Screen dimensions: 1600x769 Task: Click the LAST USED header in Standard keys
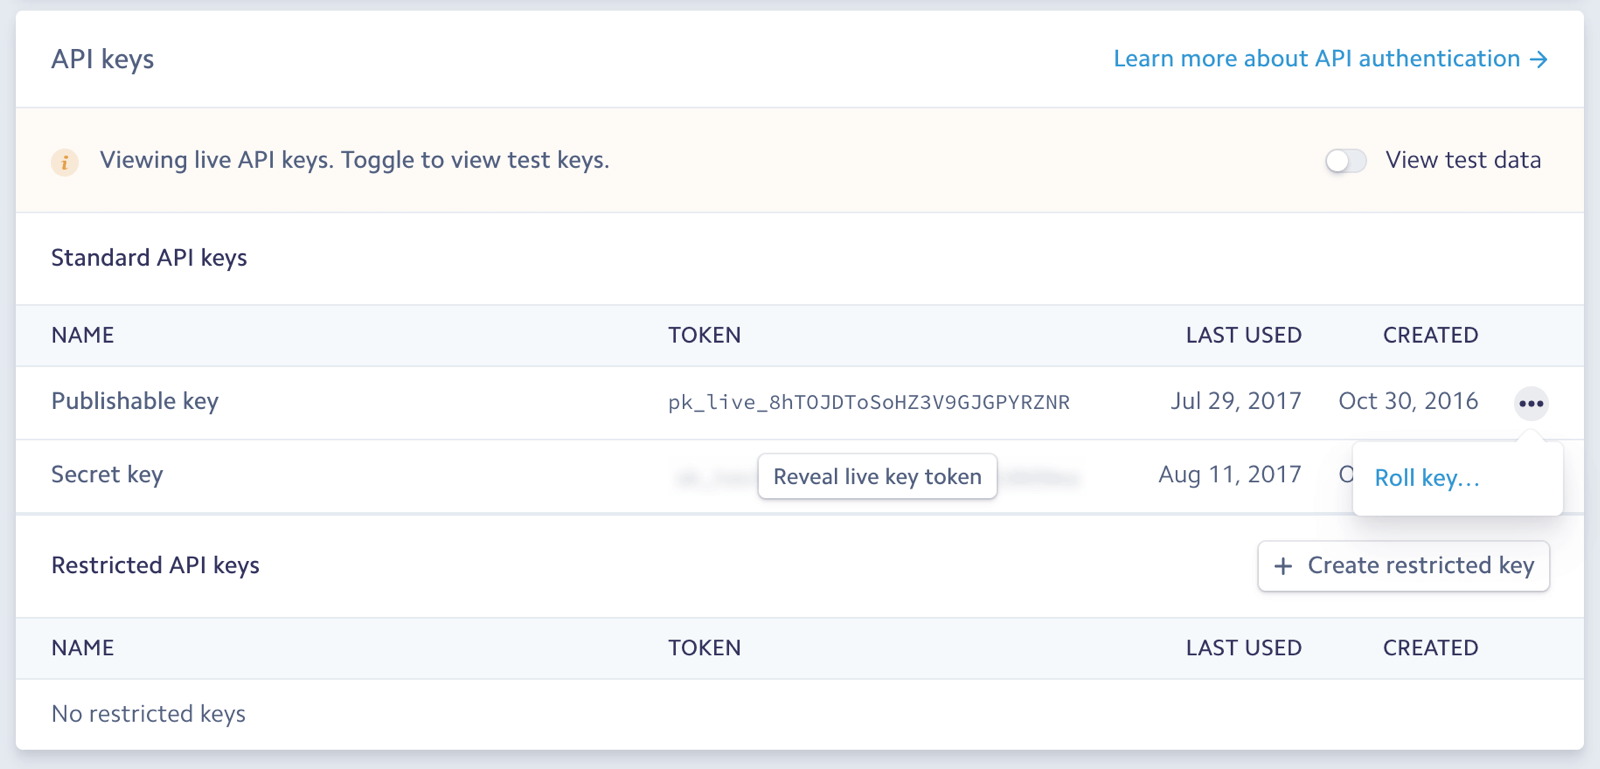pos(1243,335)
